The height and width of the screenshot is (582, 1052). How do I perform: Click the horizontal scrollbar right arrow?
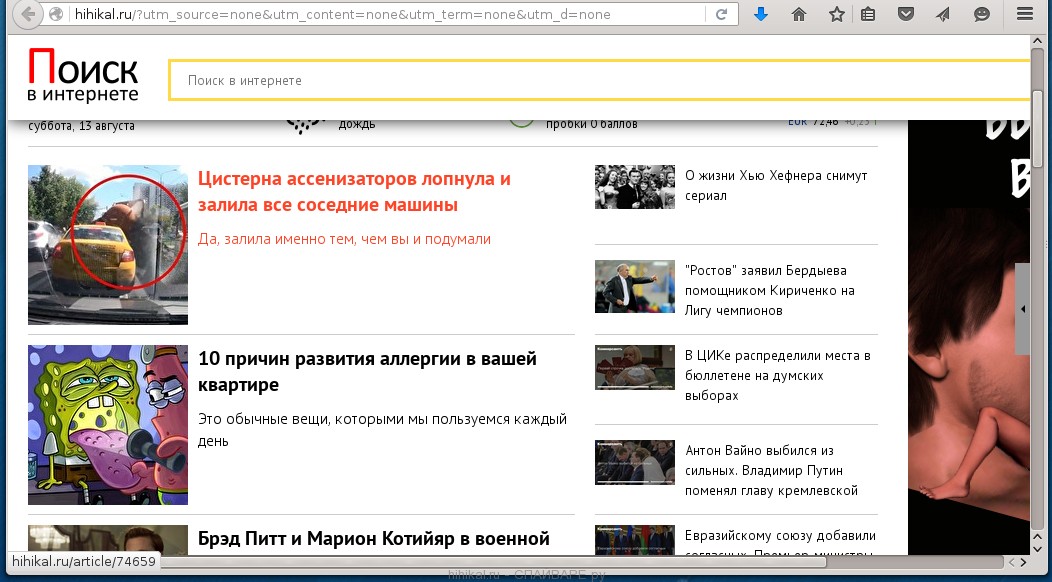click(1024, 562)
